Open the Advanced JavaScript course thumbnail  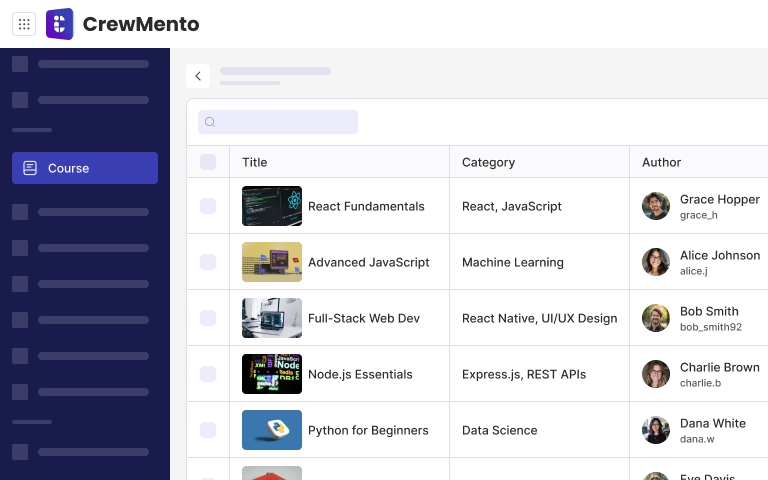click(272, 262)
